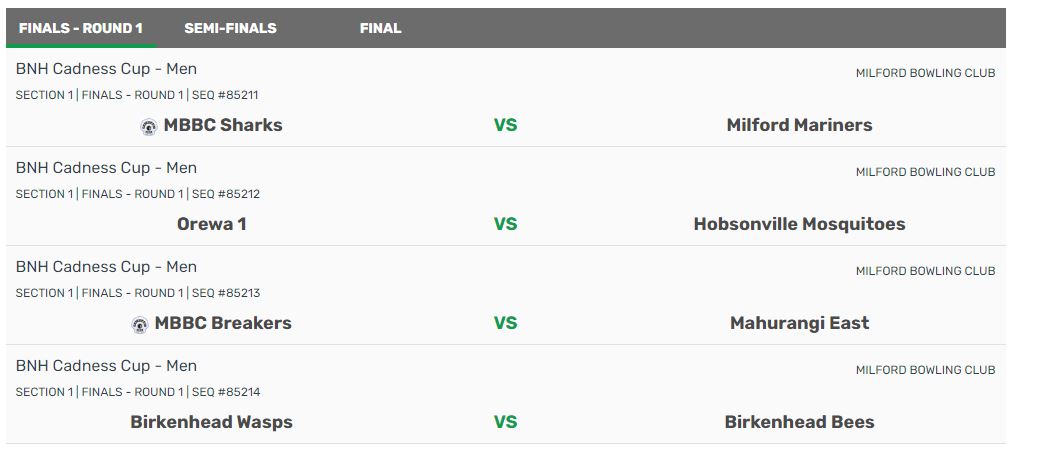Open the Mahurangi East team link
Screen dimensions: 1039x462
coord(799,323)
